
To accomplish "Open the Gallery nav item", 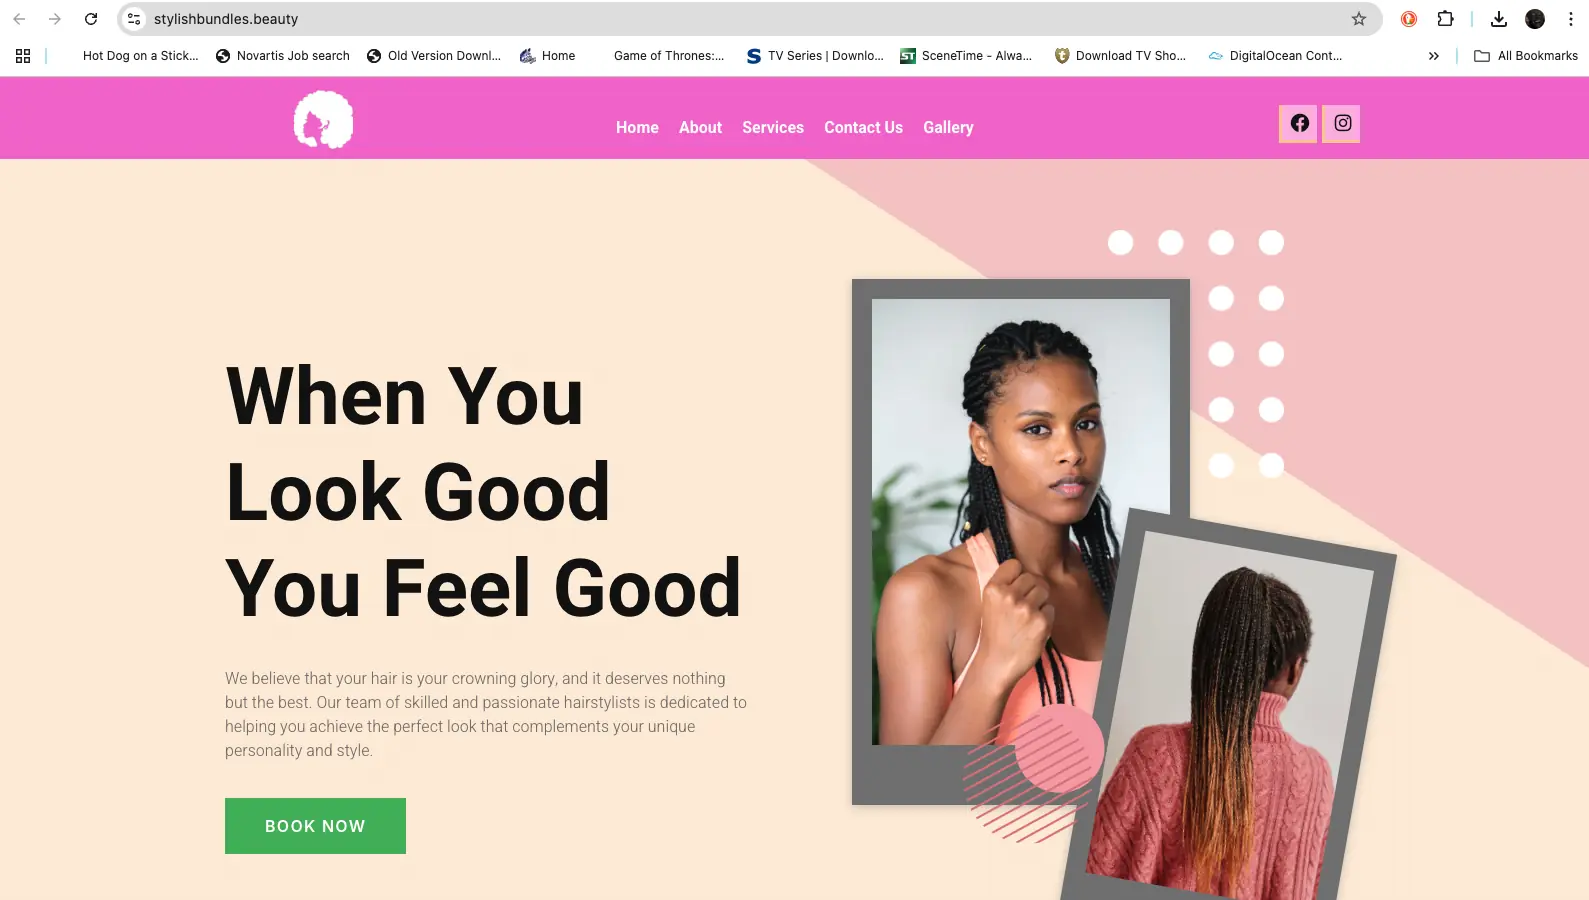I will [x=948, y=128].
